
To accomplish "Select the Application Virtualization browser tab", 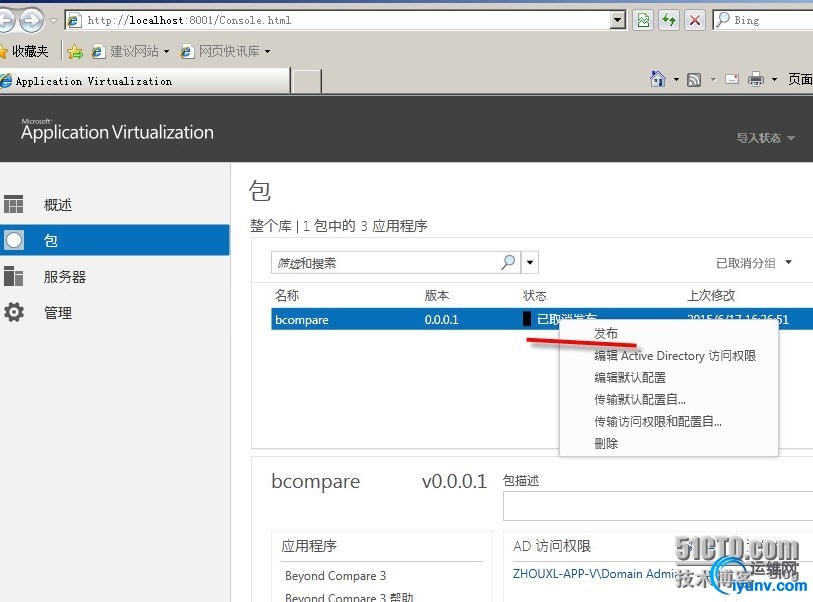I will point(144,81).
